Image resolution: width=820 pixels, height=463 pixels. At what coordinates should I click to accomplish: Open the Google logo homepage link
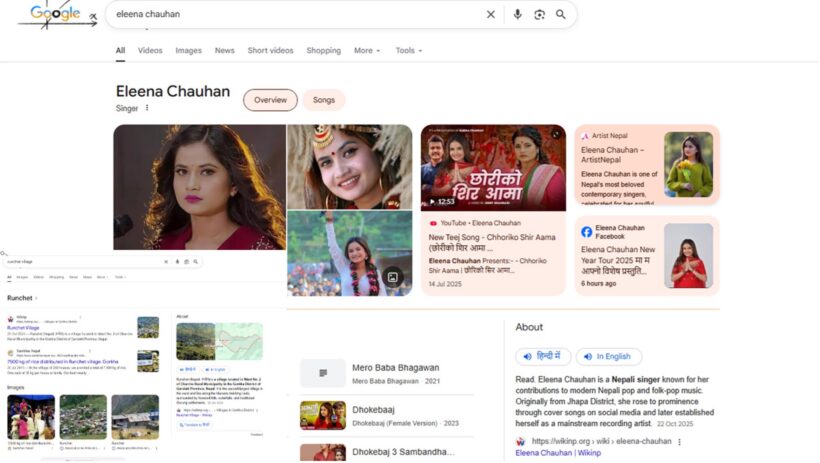pyautogui.click(x=56, y=14)
